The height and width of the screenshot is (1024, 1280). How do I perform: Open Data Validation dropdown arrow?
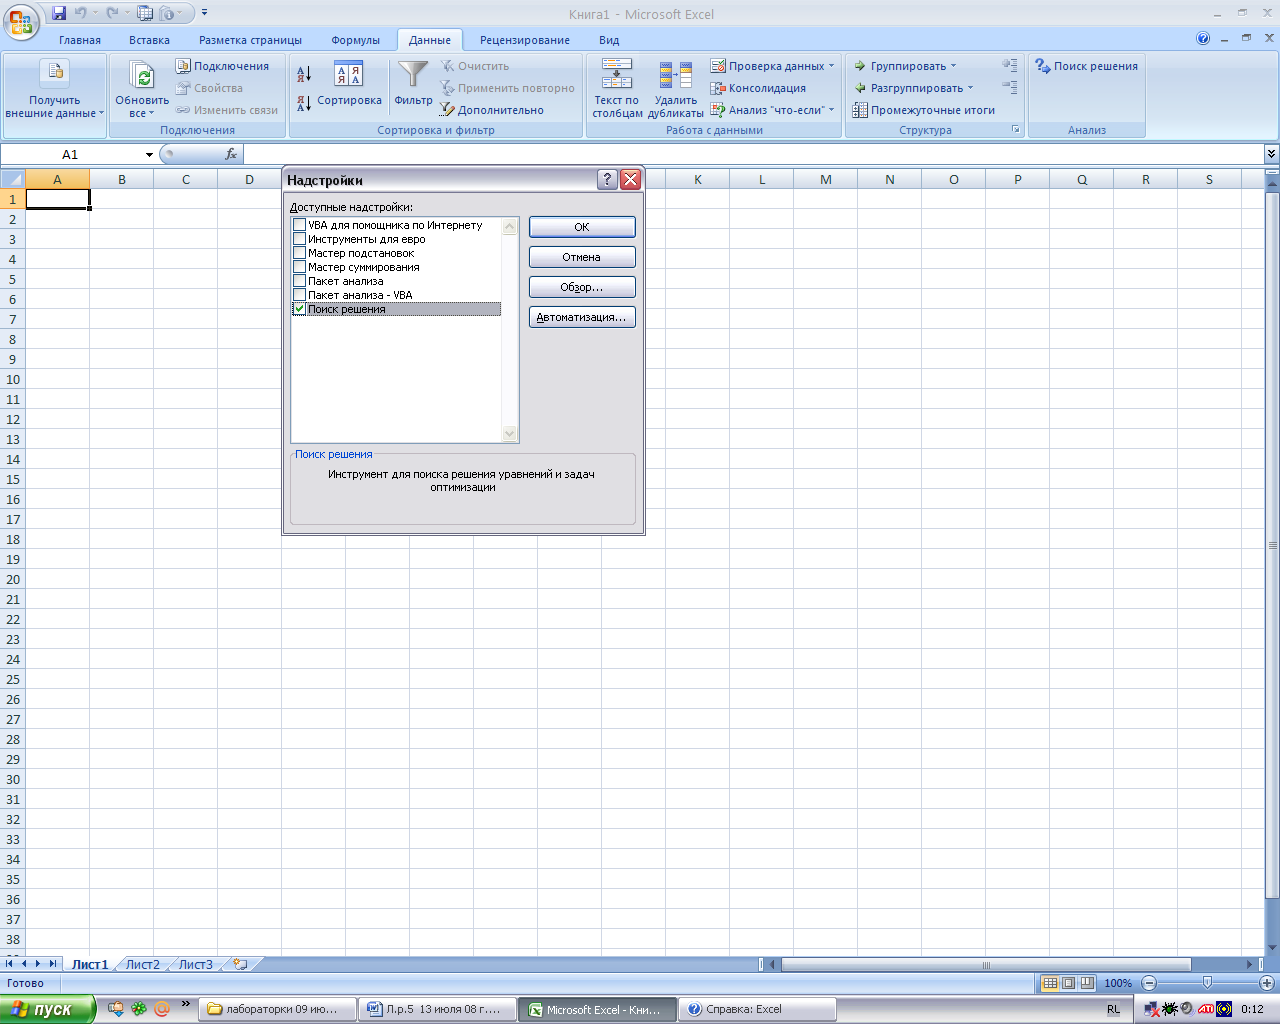[x=831, y=66]
